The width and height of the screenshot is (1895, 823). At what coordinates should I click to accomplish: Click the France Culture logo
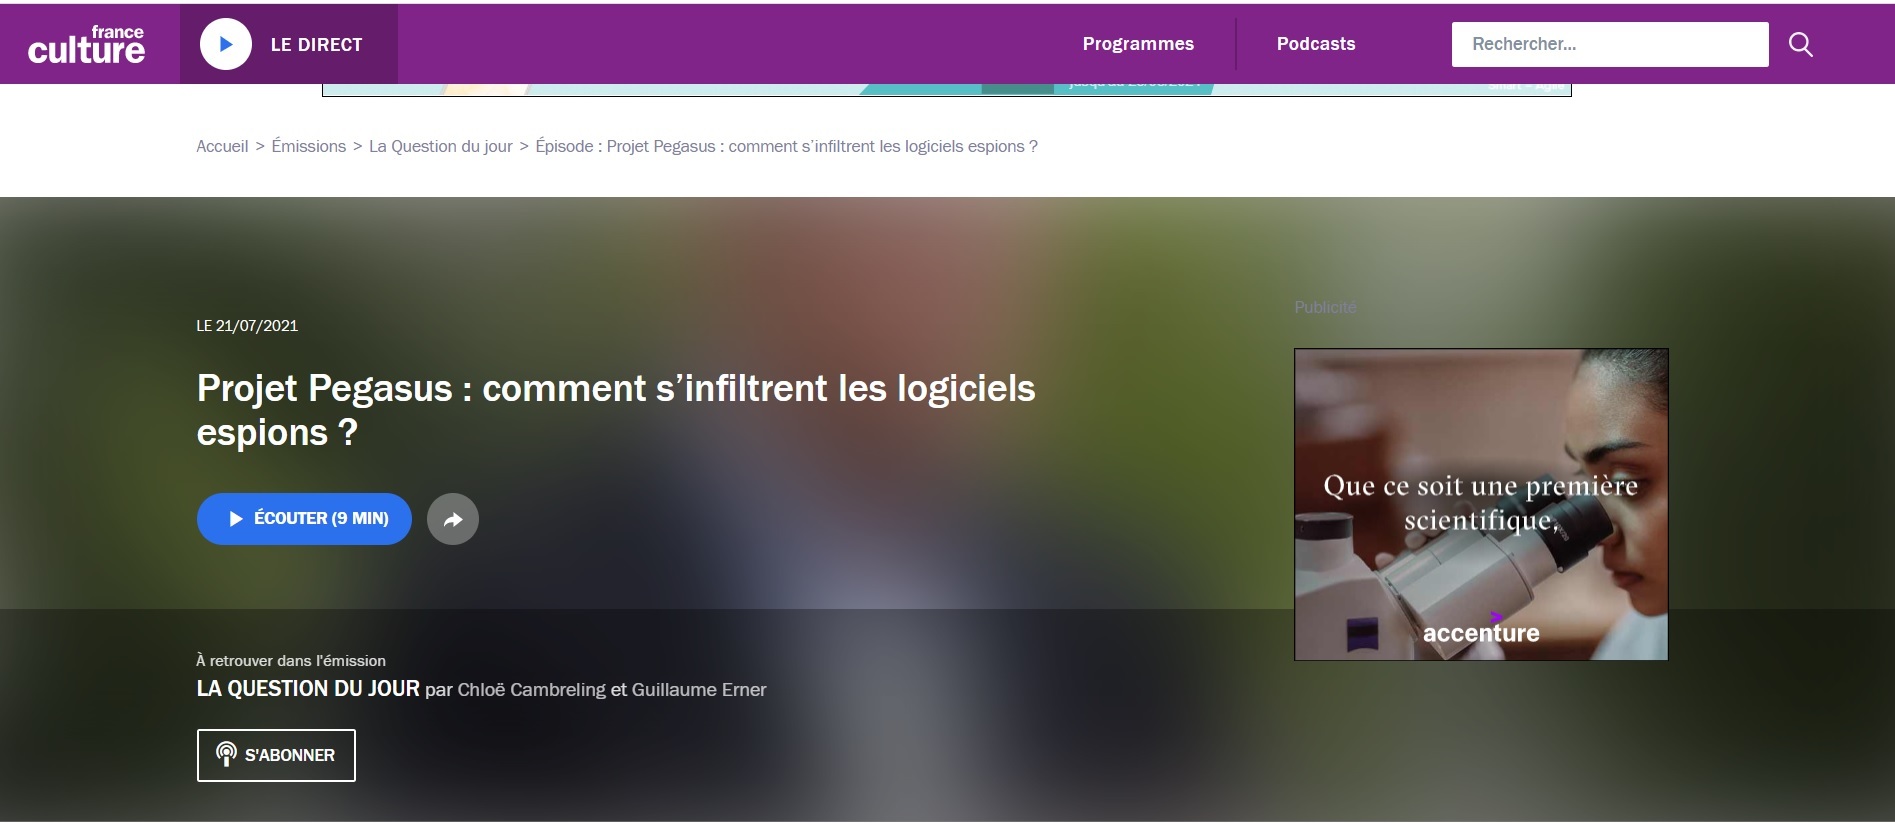(87, 45)
